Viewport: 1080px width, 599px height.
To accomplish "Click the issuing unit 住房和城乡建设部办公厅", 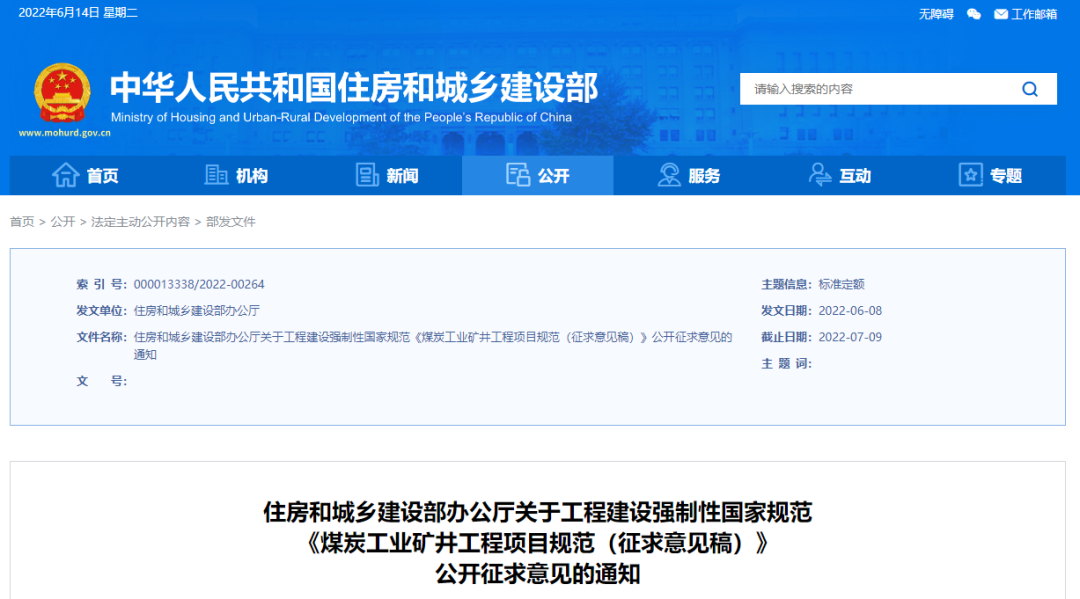I will tap(196, 311).
